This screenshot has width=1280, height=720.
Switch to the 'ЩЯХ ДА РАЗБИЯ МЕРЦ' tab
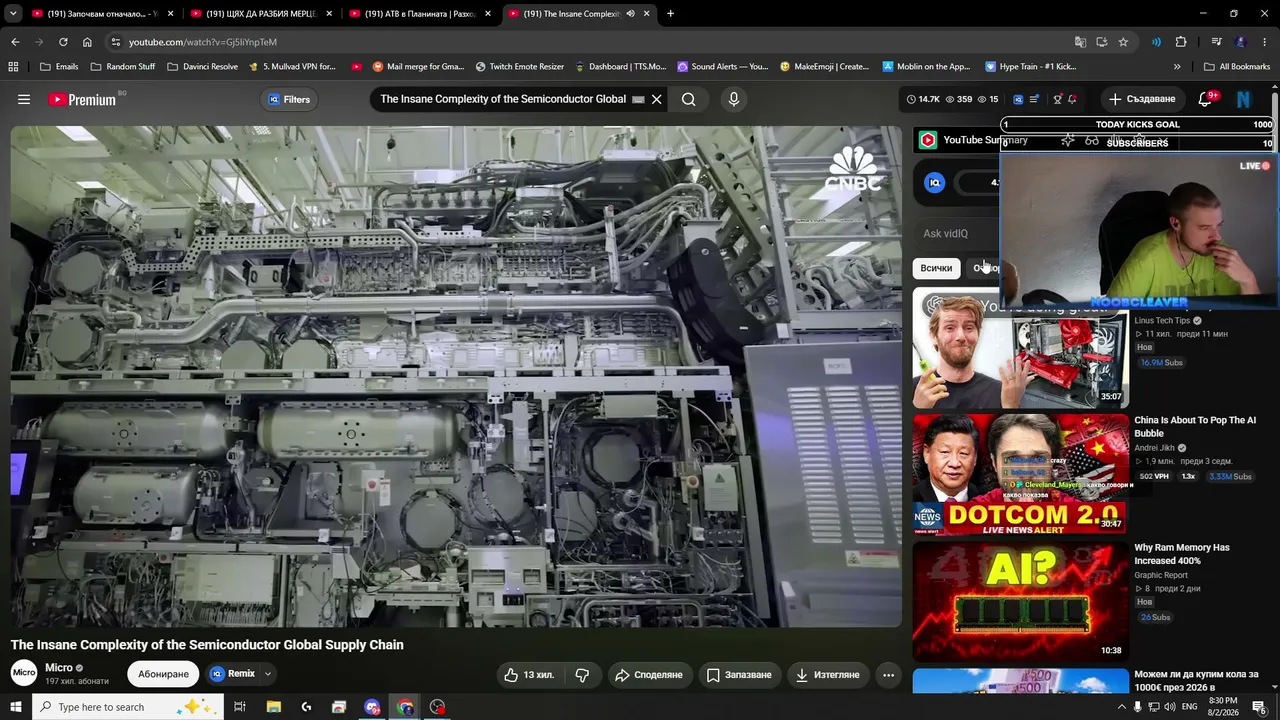262,14
